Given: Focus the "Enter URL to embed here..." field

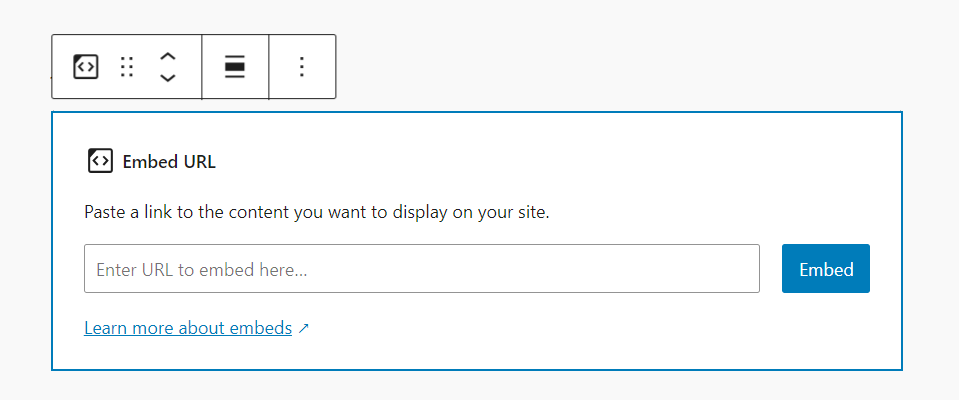Looking at the screenshot, I should (421, 269).
